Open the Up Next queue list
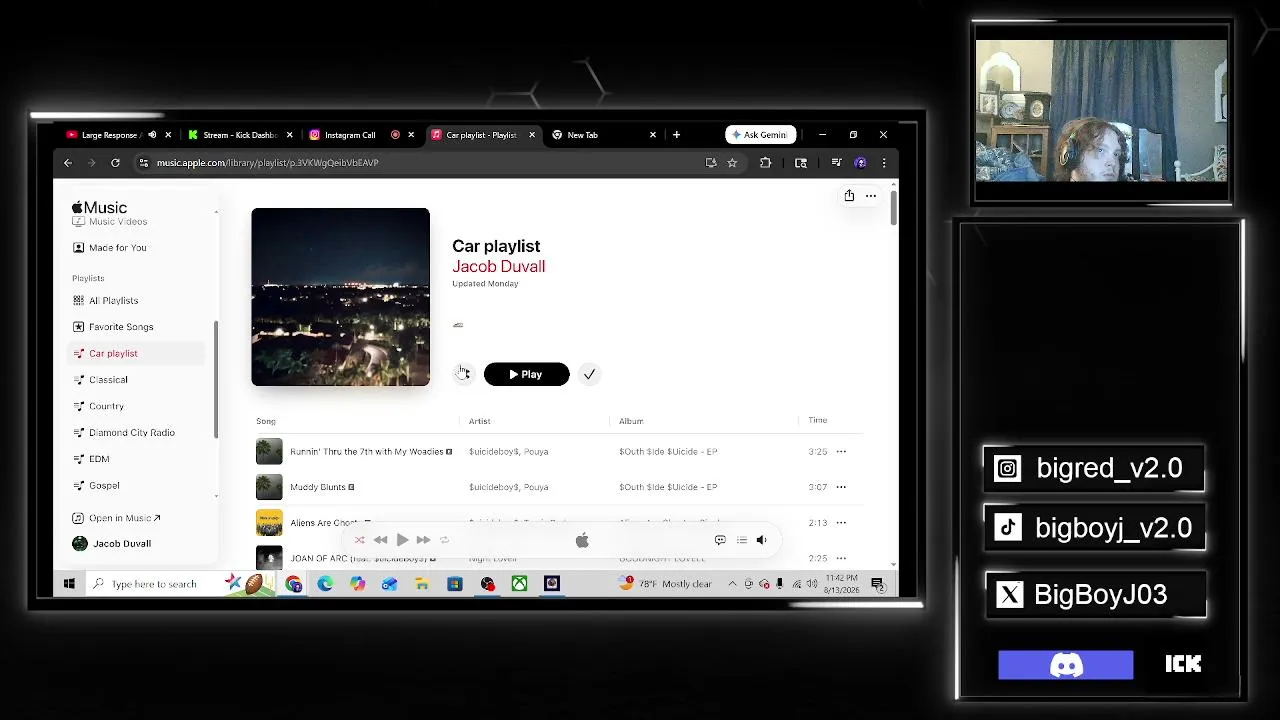The height and width of the screenshot is (720, 1280). 741,540
